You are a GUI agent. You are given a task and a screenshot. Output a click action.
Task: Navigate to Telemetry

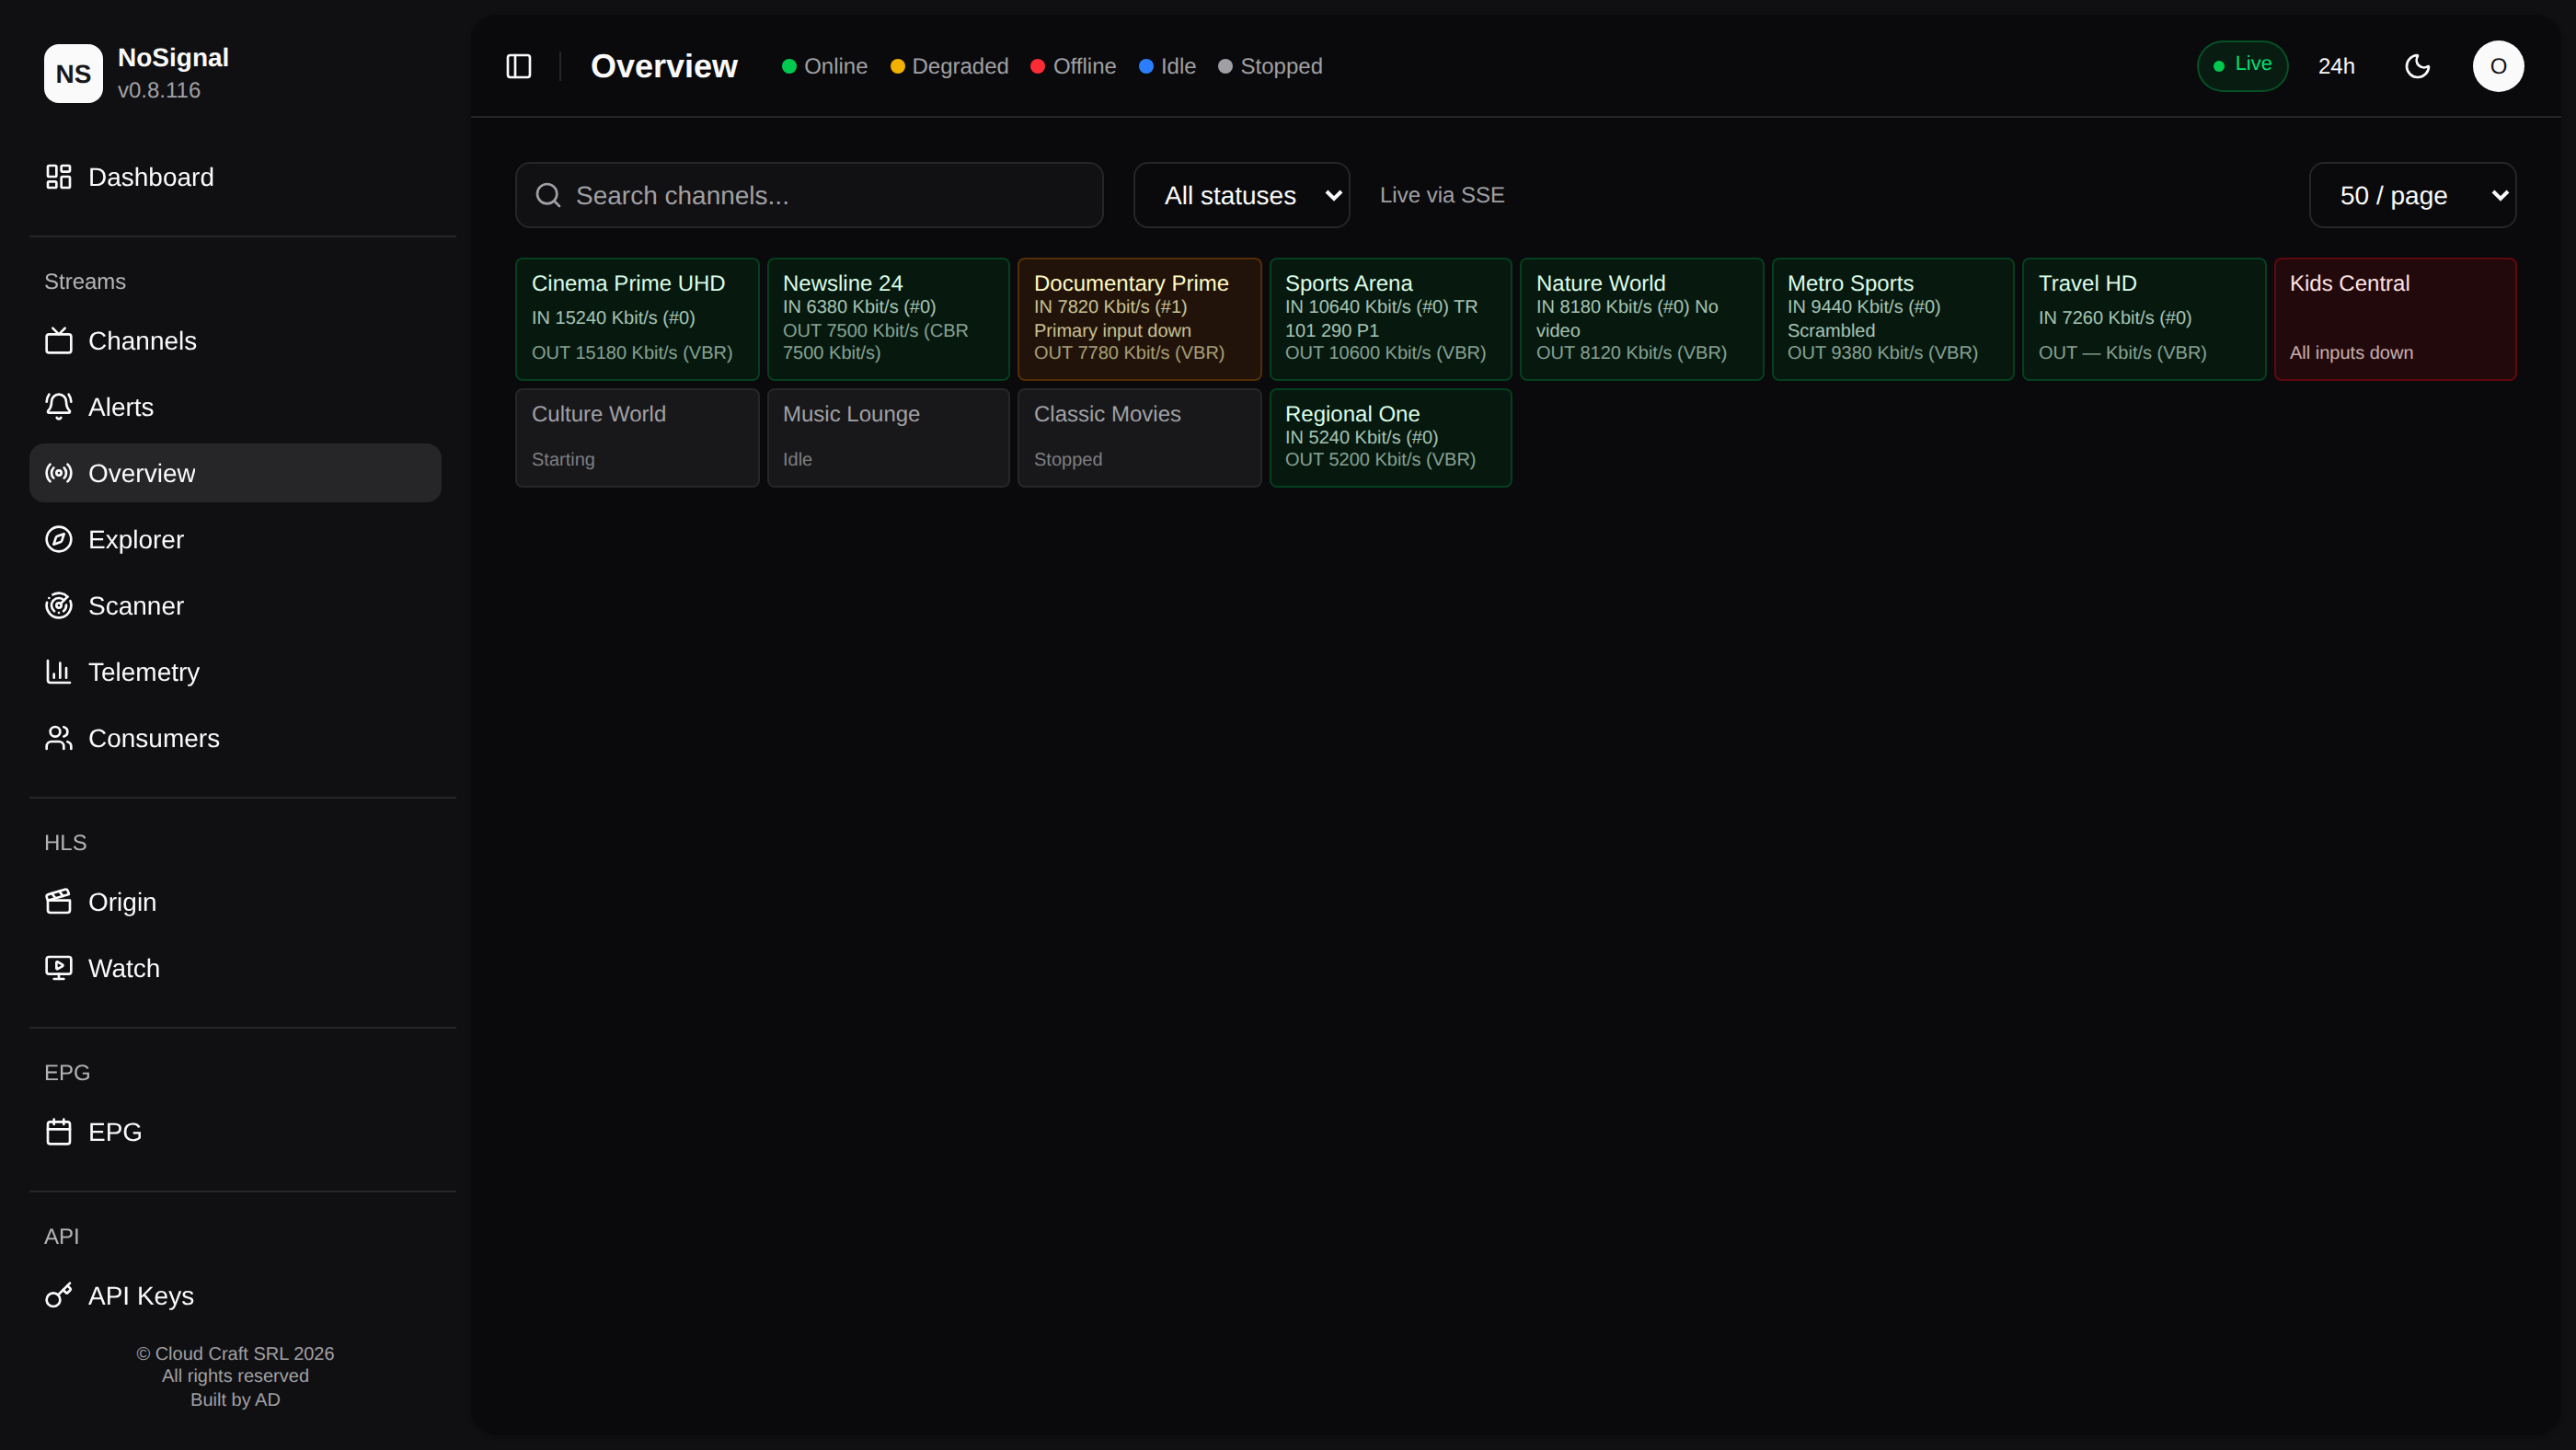pos(235,672)
